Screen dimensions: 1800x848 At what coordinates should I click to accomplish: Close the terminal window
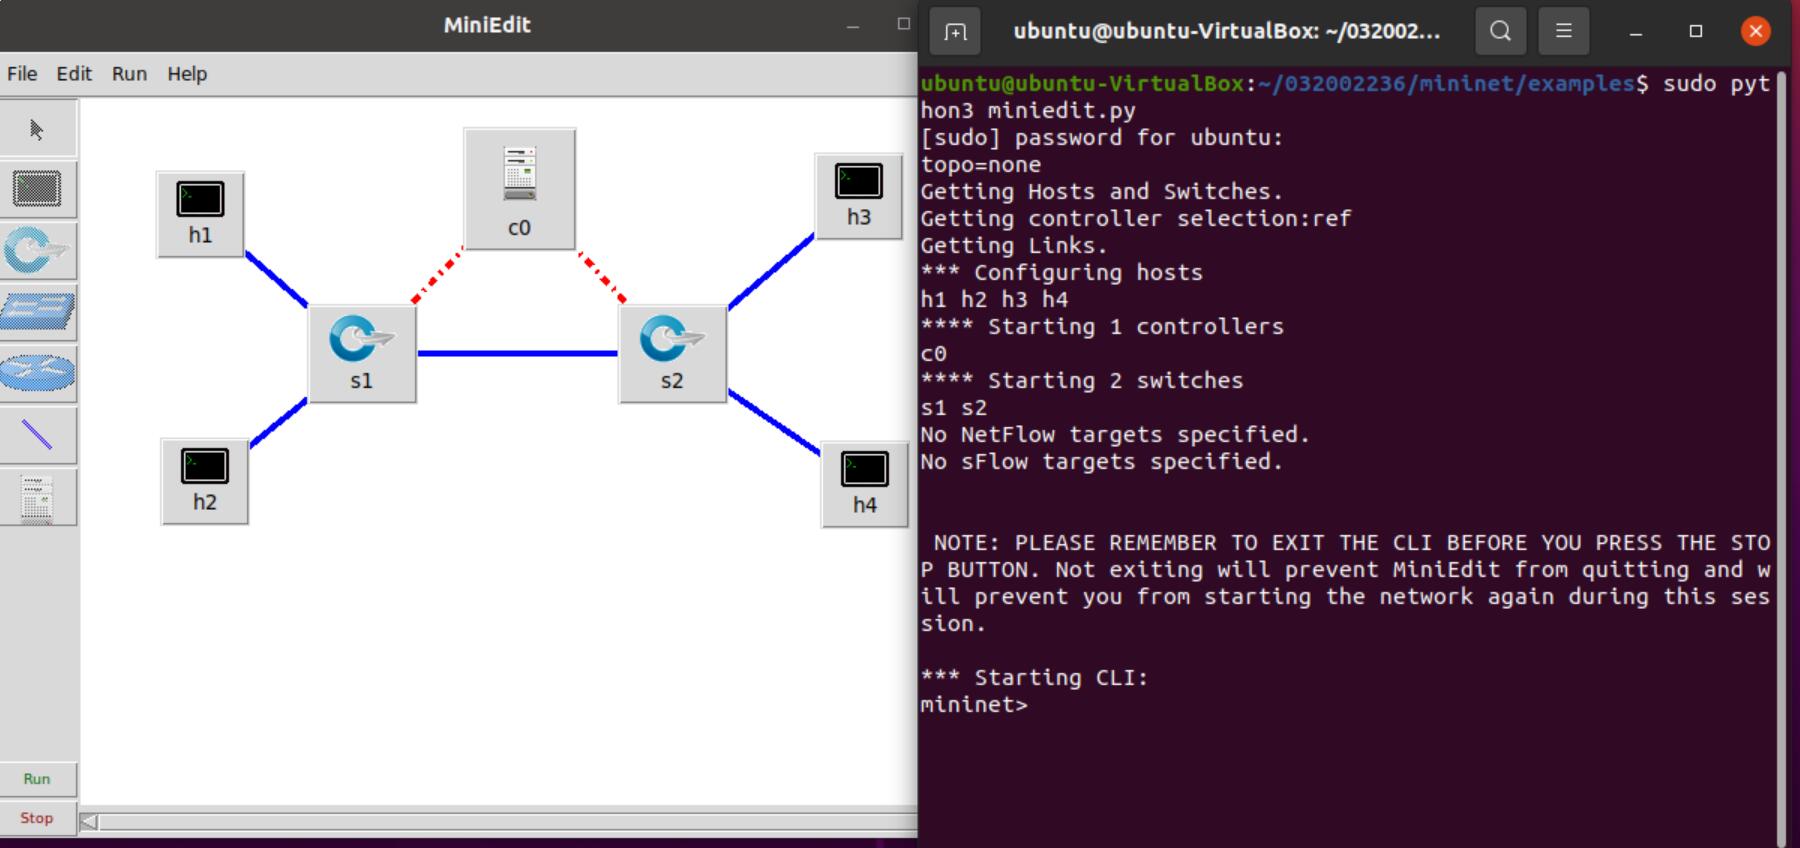[1755, 31]
